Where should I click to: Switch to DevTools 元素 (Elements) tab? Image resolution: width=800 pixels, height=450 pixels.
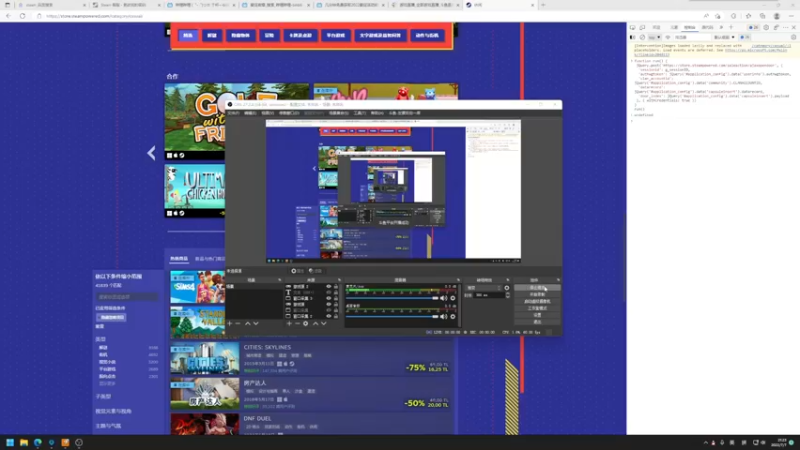[674, 28]
